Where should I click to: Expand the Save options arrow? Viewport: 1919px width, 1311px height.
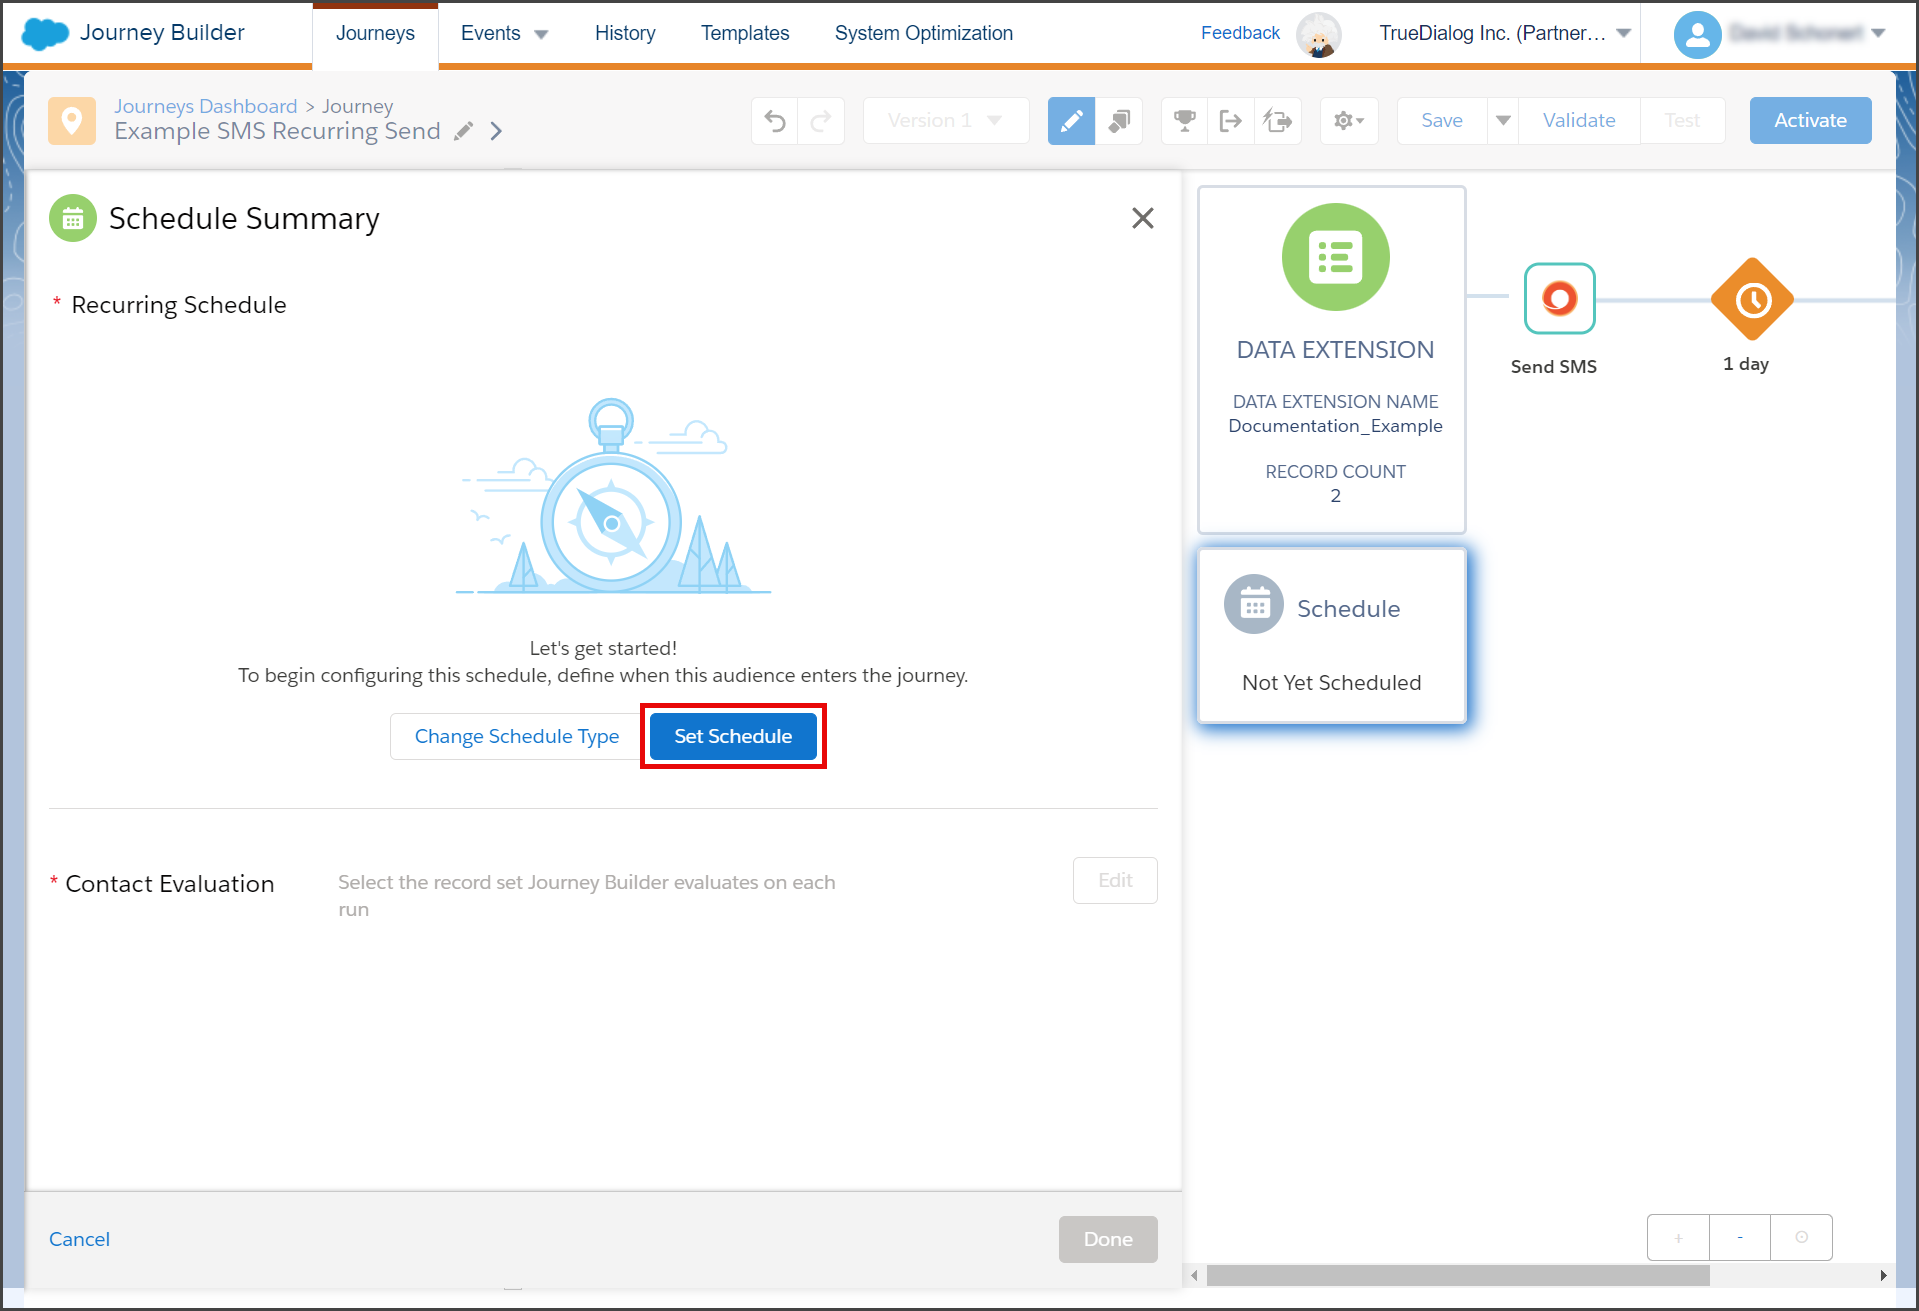[1503, 121]
